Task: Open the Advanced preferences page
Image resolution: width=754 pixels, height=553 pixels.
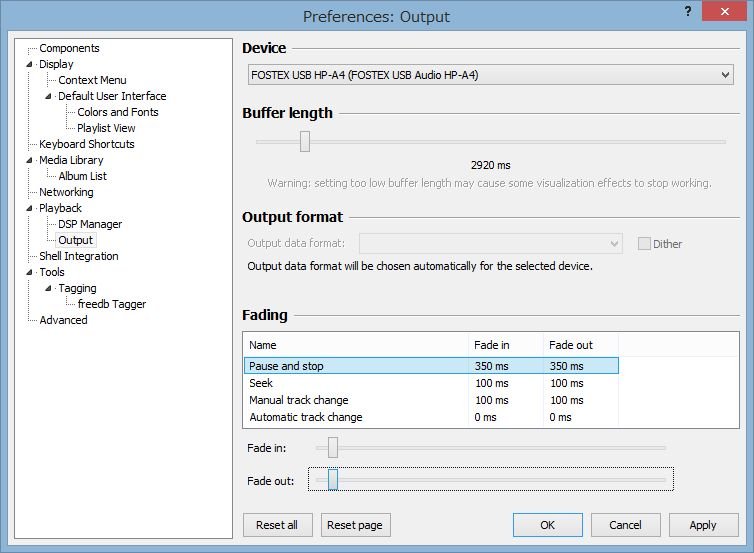Action: (x=63, y=320)
